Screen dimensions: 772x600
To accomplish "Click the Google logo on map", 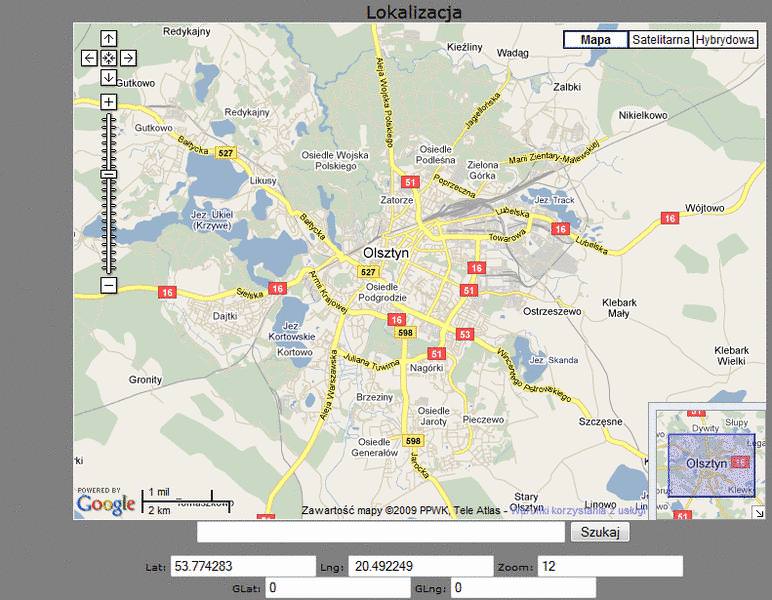I will (105, 504).
